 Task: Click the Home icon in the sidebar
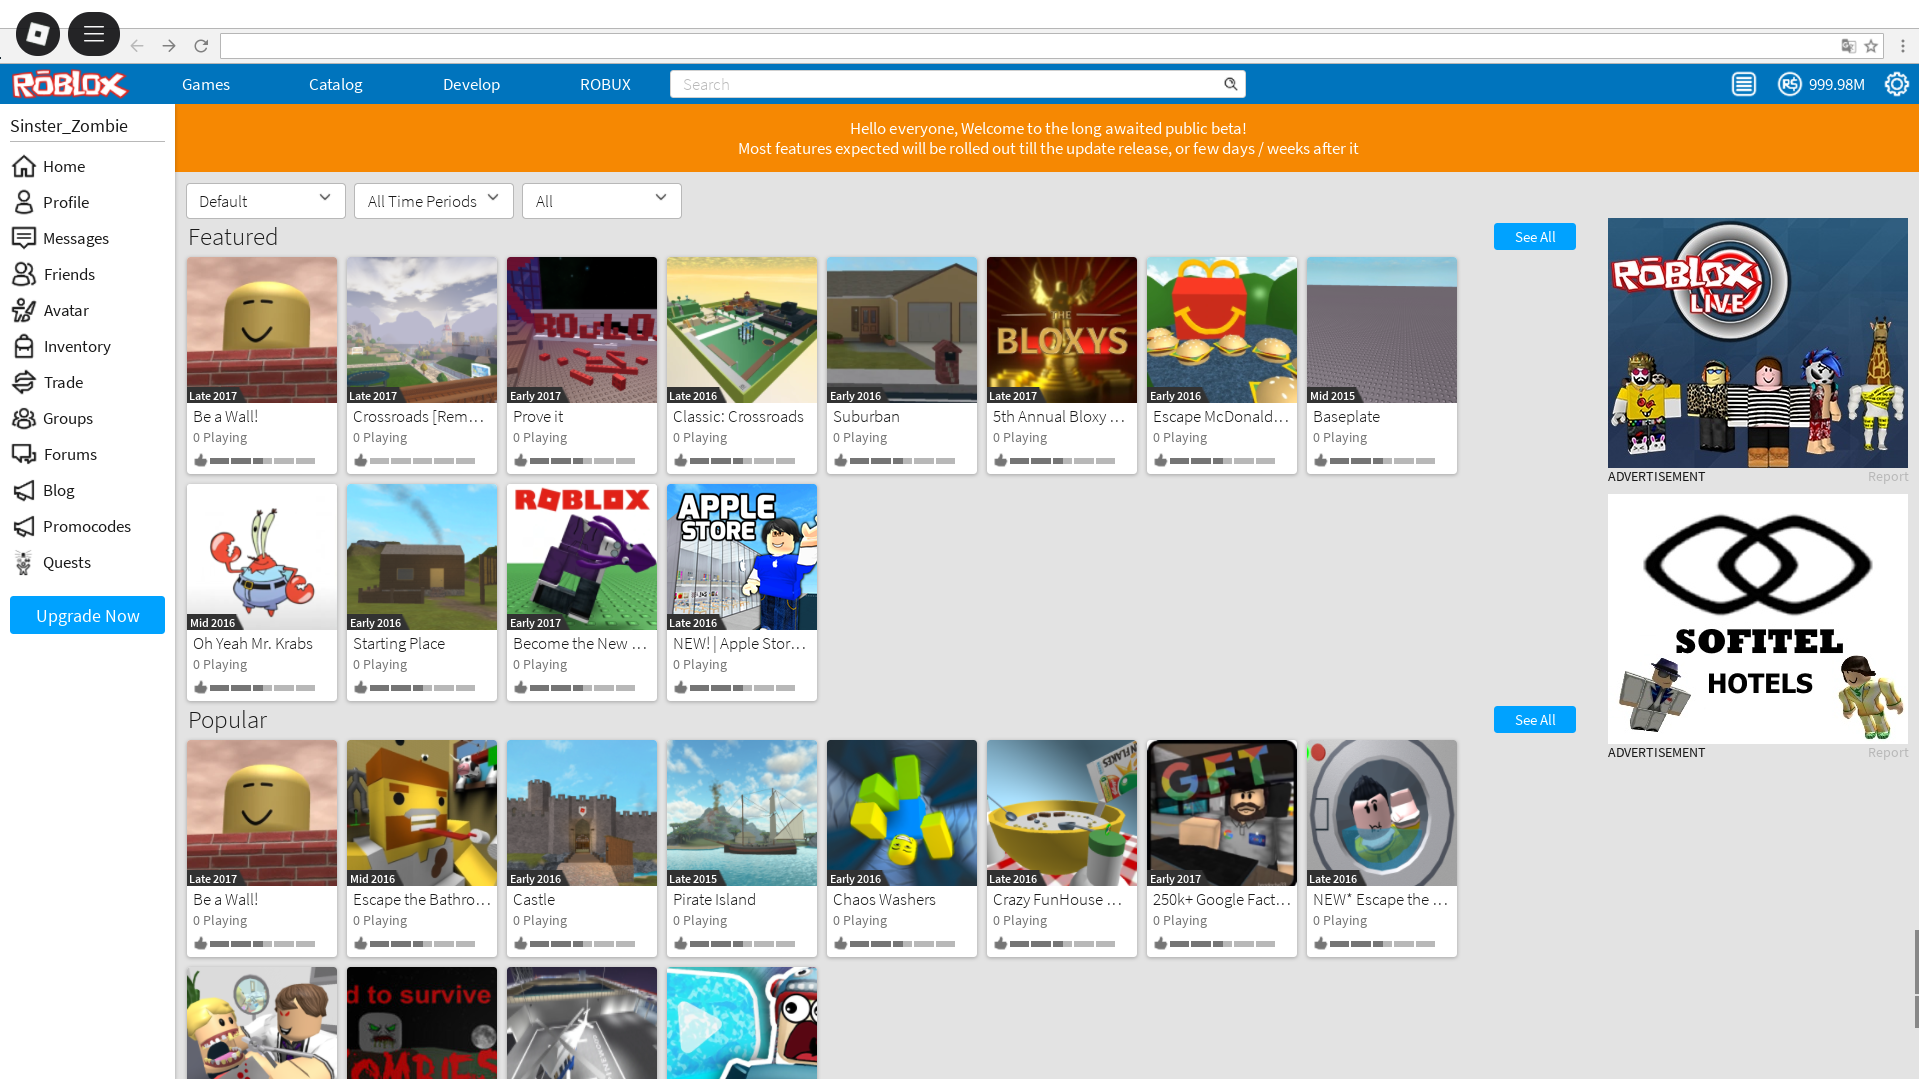24,166
